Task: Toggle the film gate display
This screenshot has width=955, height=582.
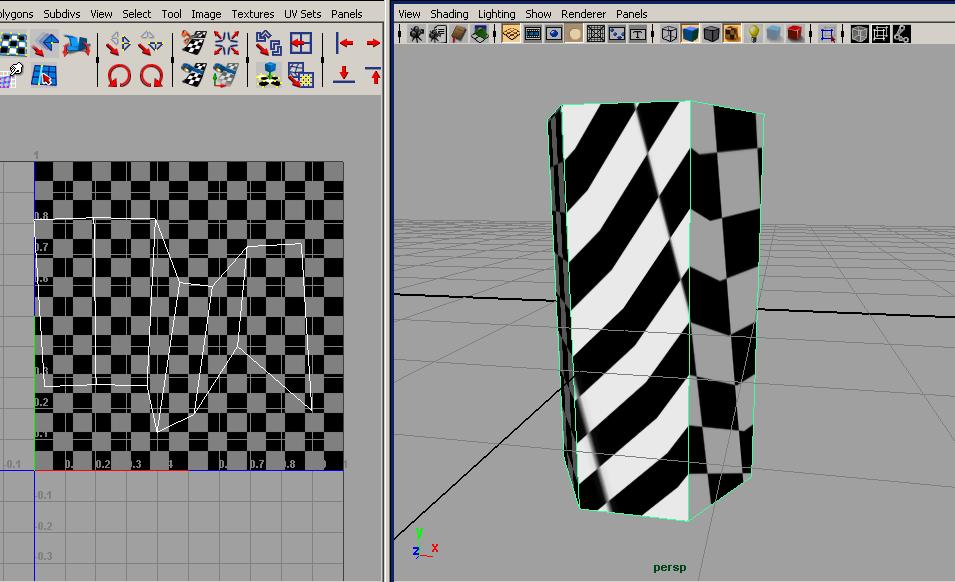Action: point(532,34)
